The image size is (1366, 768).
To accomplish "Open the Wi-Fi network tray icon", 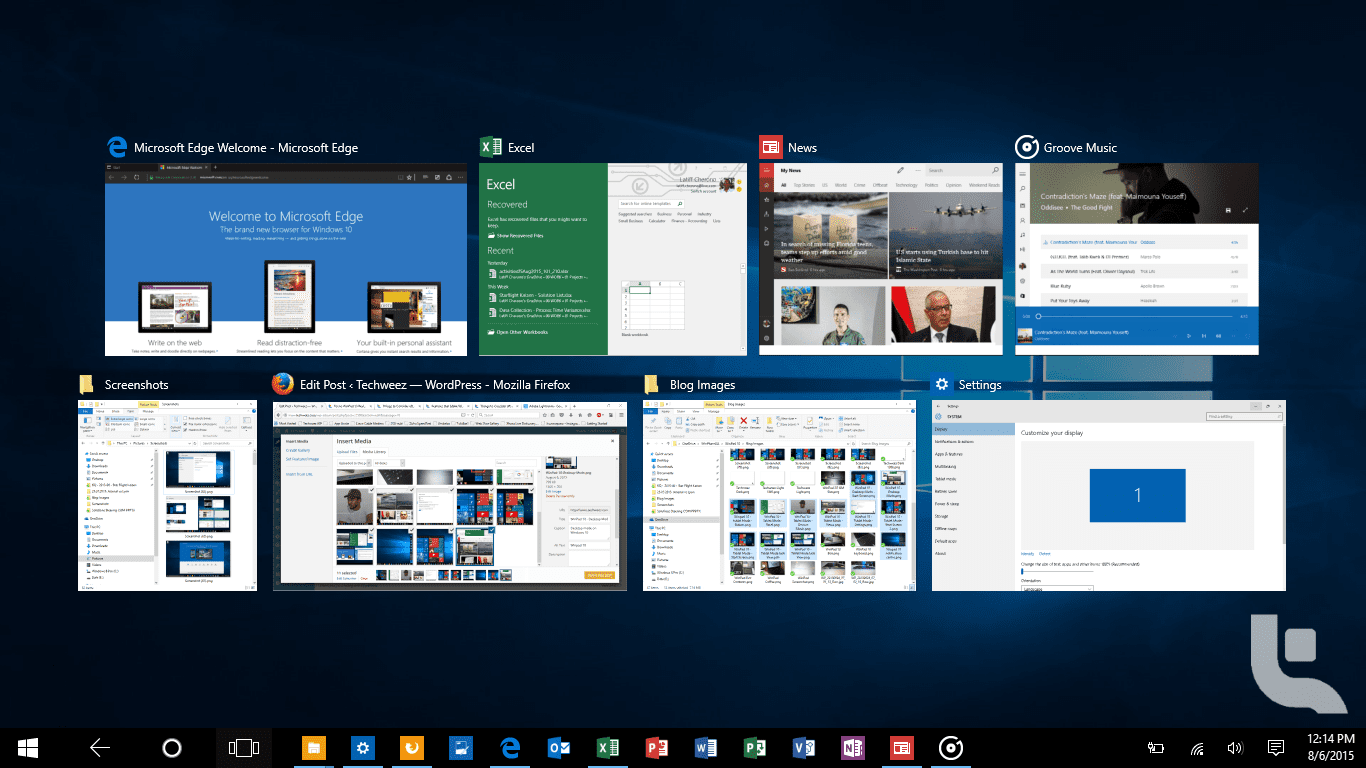I will [1197, 748].
